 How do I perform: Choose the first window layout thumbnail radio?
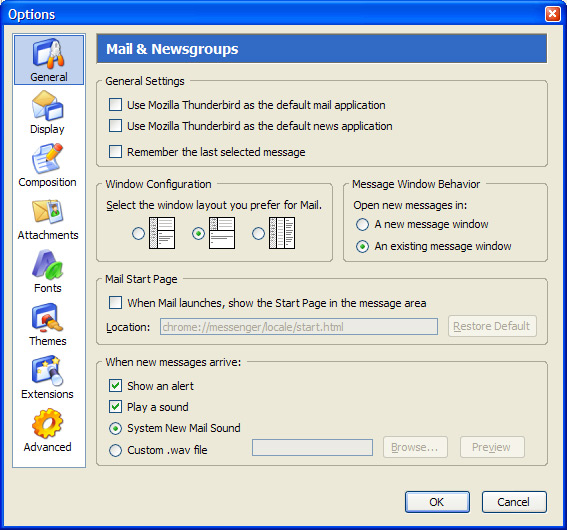click(x=138, y=234)
